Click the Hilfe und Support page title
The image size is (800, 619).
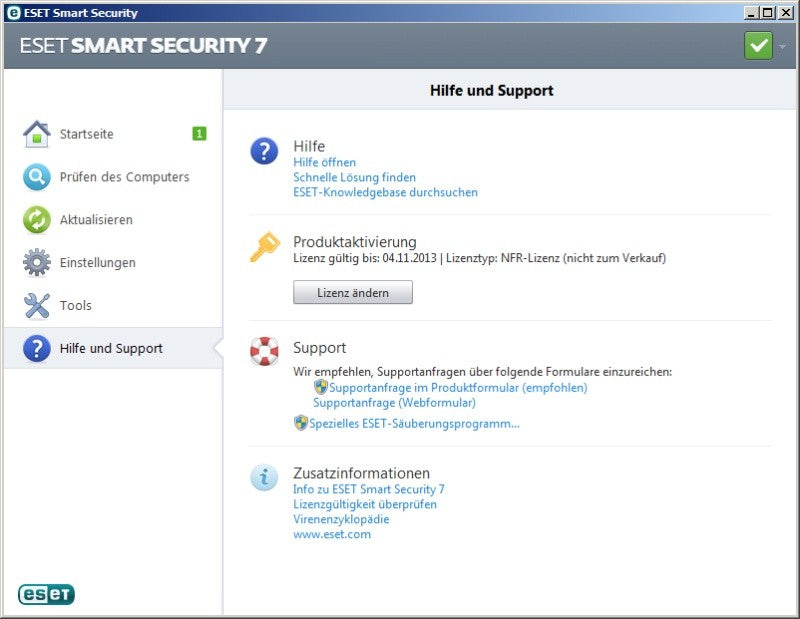pyautogui.click(x=491, y=91)
